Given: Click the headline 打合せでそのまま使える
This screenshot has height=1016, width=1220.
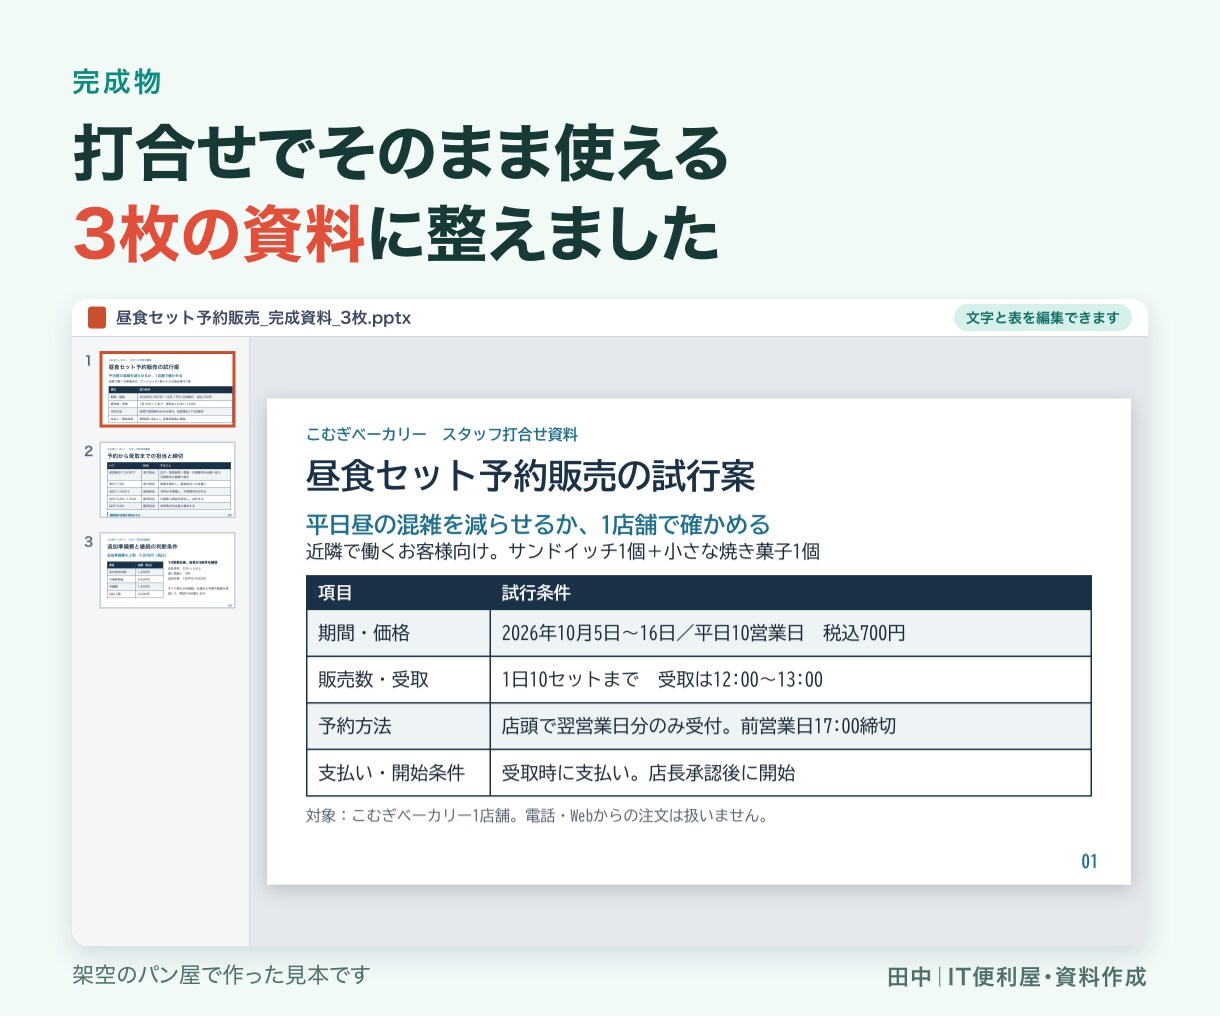Looking at the screenshot, I should click(401, 153).
